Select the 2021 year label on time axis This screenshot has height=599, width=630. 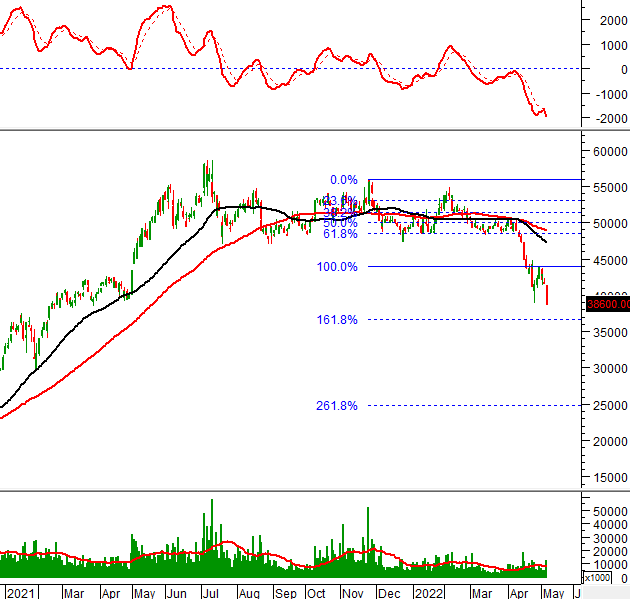[20, 592]
